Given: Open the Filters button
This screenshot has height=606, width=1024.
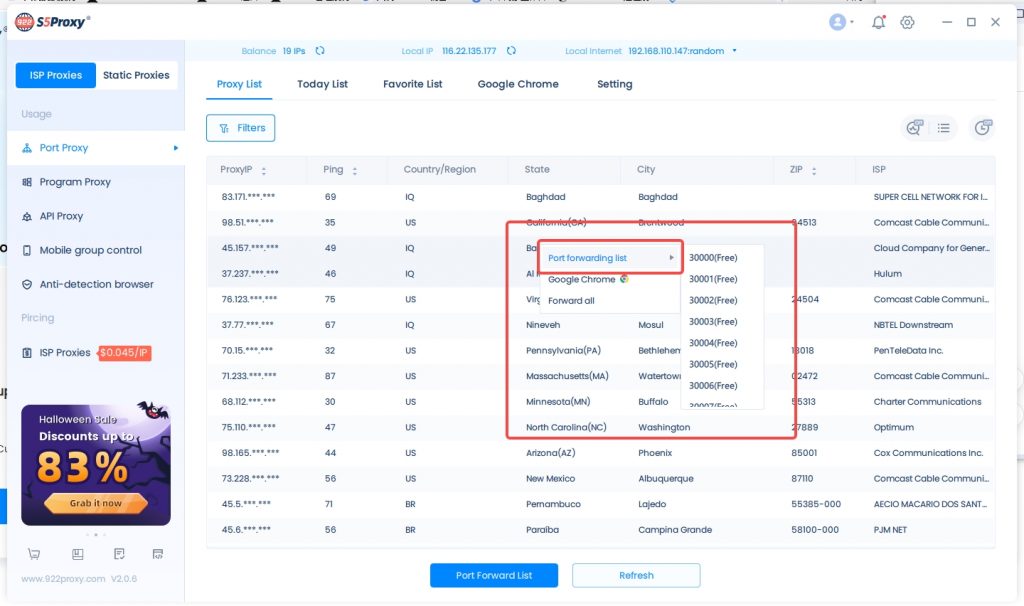Looking at the screenshot, I should (240, 128).
